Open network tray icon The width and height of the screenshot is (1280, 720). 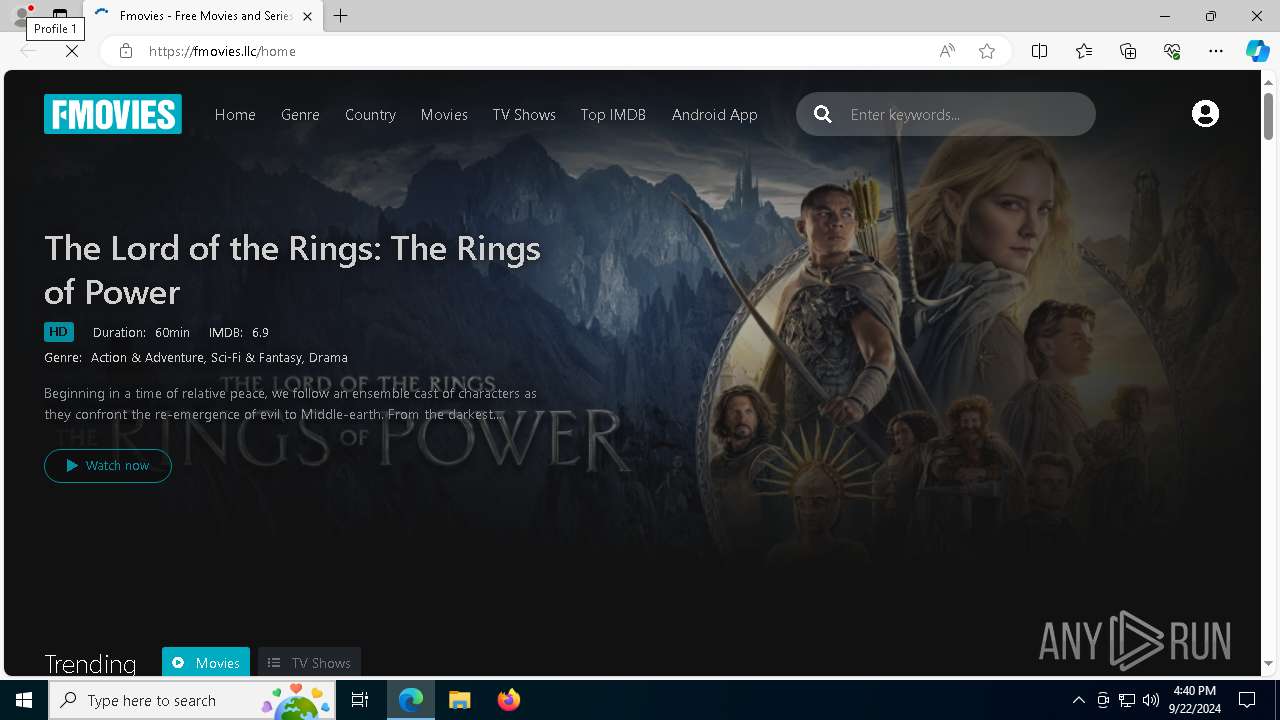click(x=1127, y=700)
